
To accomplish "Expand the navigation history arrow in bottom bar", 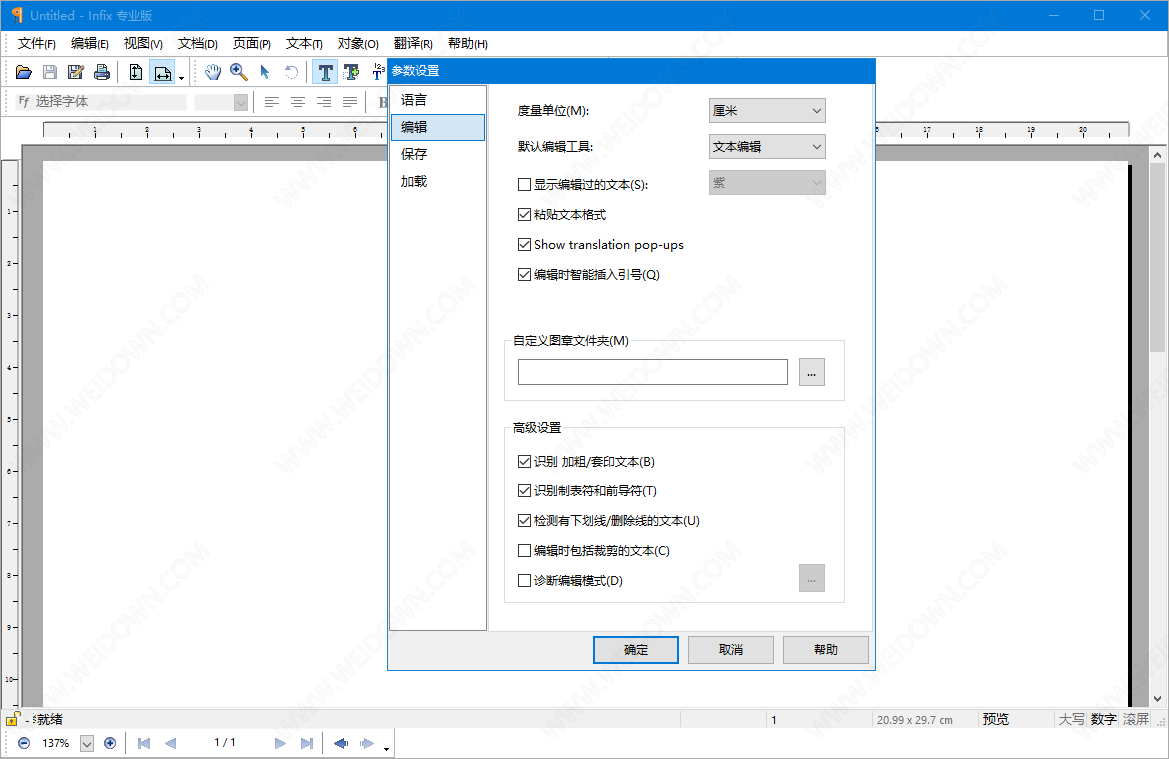I will (386, 748).
